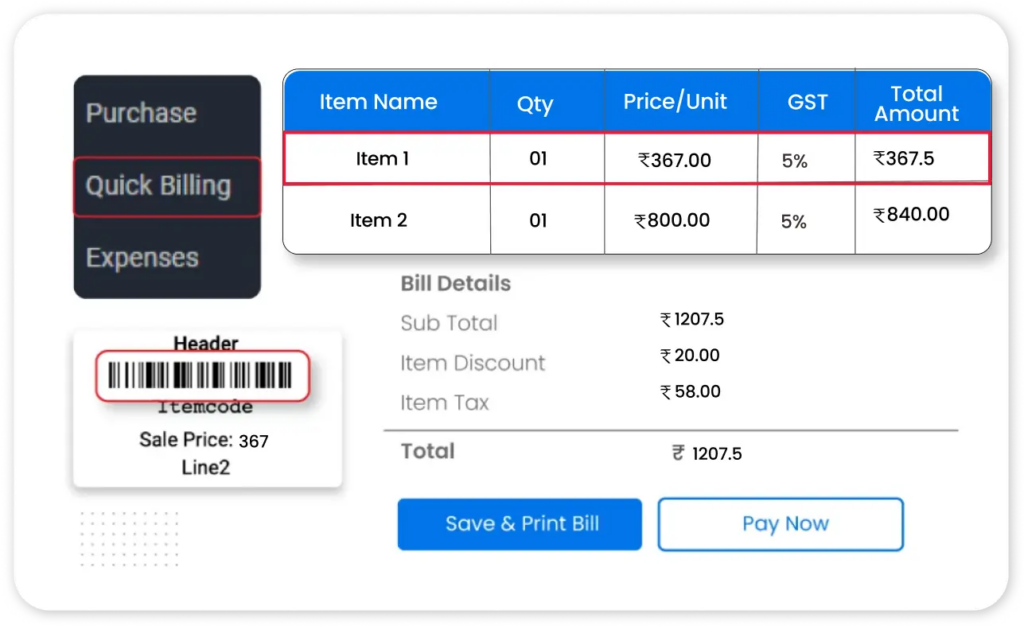This screenshot has height=626, width=1024.
Task: Click the Item Tax ₹58.00 value
Action: click(691, 392)
